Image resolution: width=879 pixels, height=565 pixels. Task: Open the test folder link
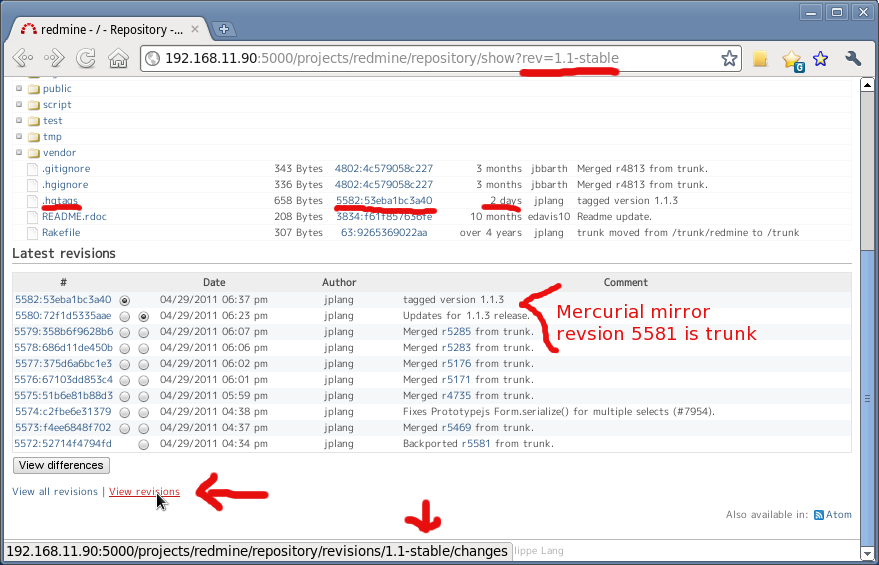point(53,121)
